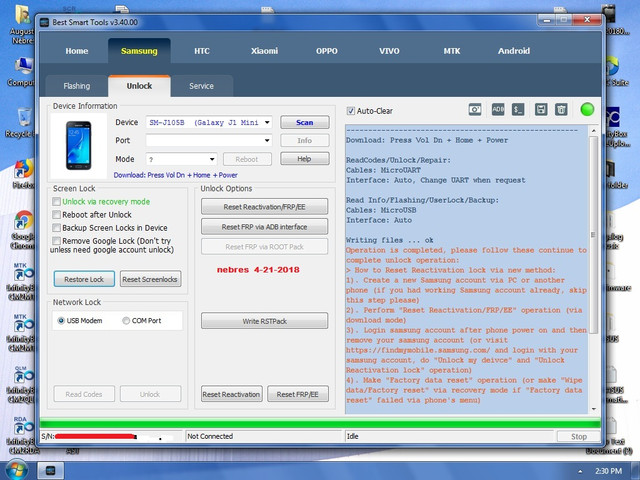Select the COM Port radio button
This screenshot has height=480, width=640.
126,321
